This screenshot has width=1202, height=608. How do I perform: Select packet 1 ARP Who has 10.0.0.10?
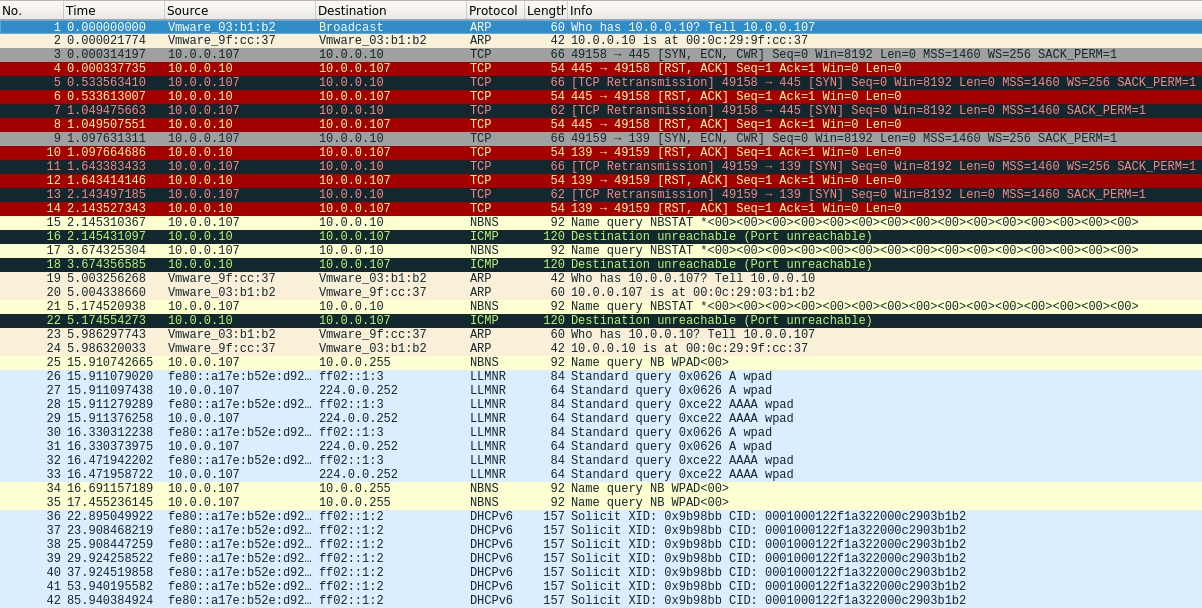[601, 27]
